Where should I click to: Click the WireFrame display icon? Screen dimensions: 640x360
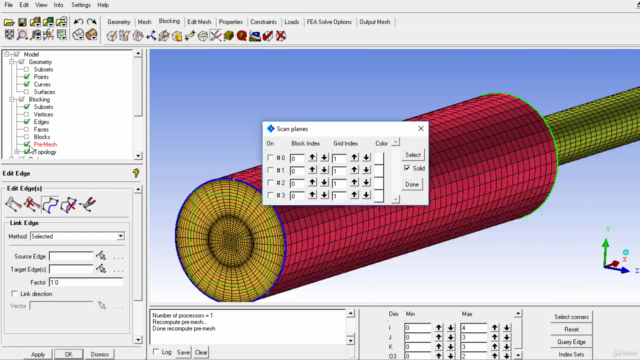tap(78, 35)
